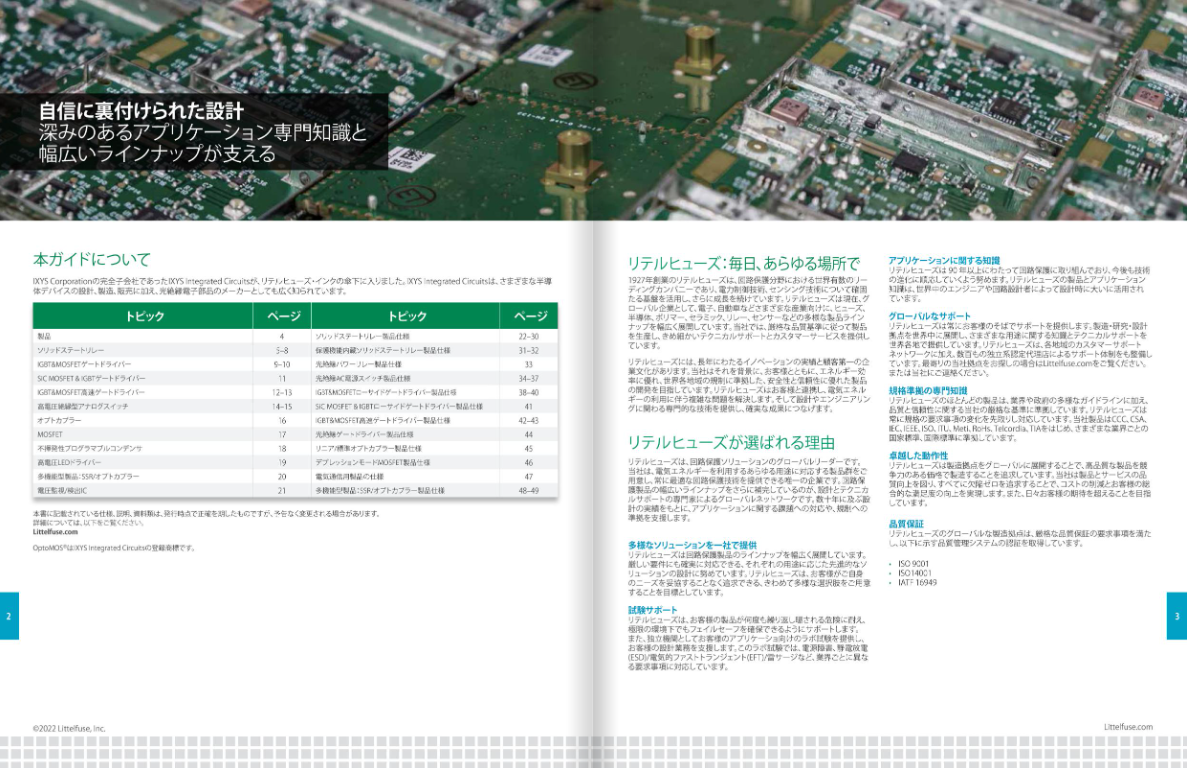Select the topic "電気通信用製品の仕様"
This screenshot has width=1187, height=768.
pos(349,477)
